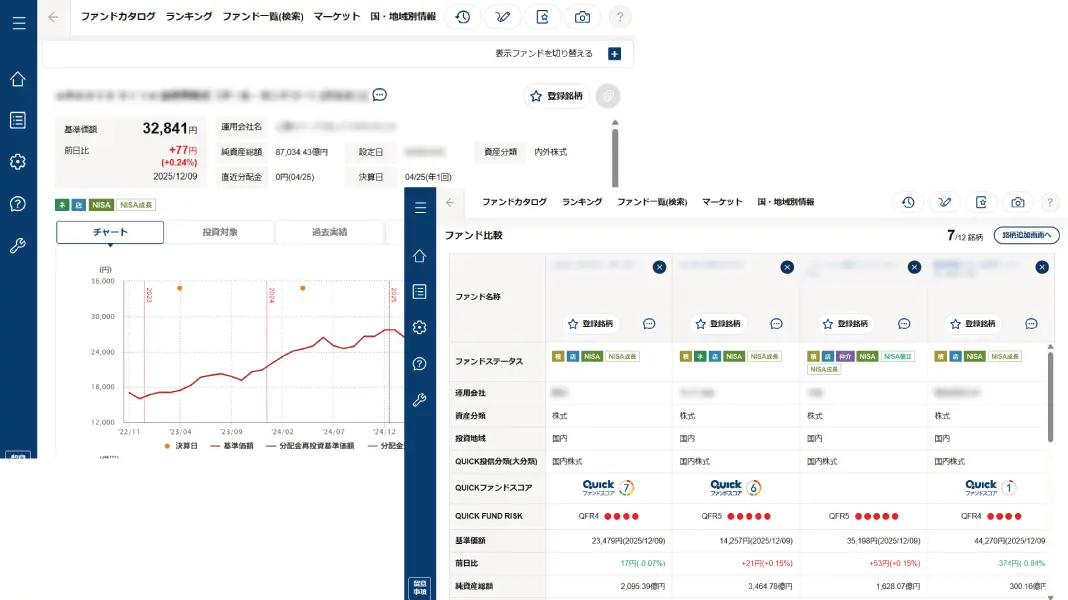Open ファンド一覧(検索) in fund detail window
Image resolution: width=1068 pixels, height=600 pixels.
pos(262,16)
